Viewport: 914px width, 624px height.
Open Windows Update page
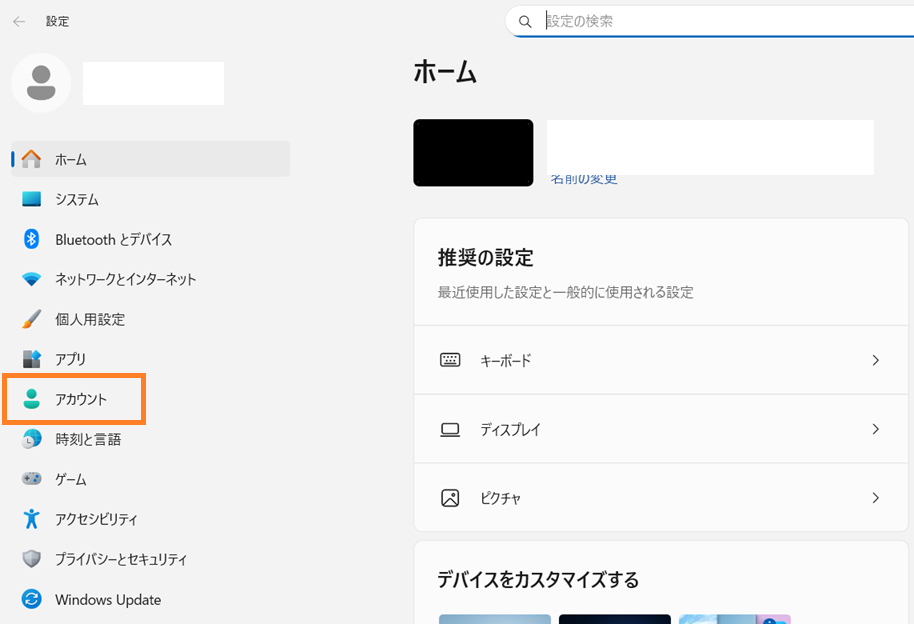coord(150,599)
